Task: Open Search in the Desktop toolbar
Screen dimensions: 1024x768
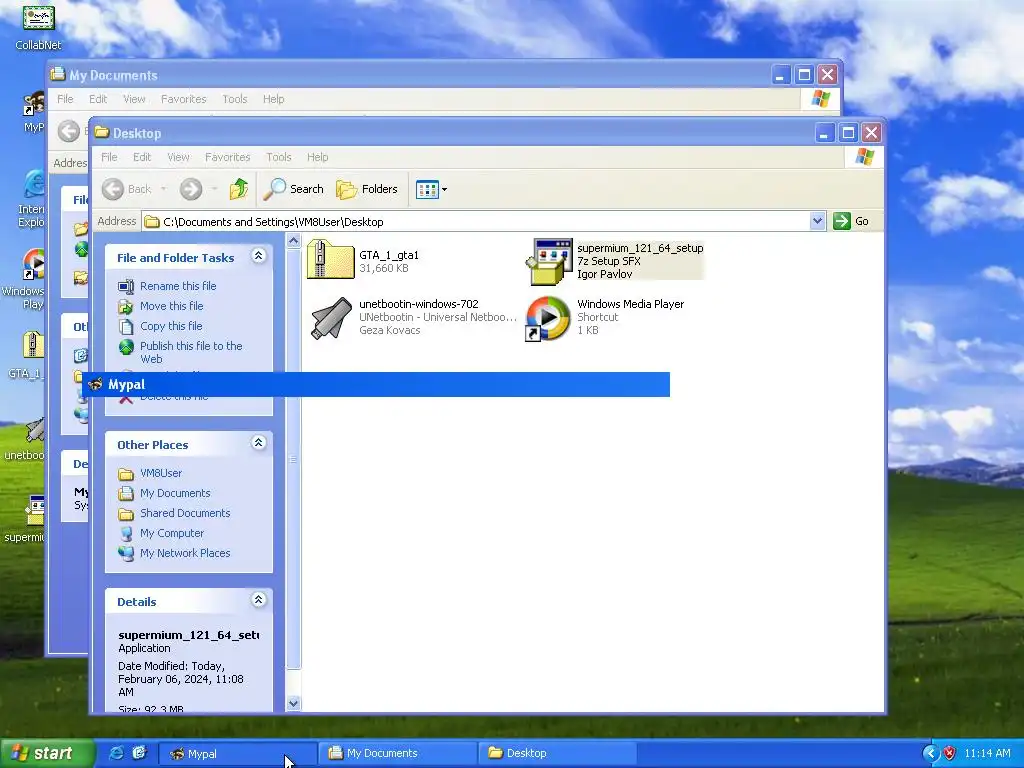Action: click(x=294, y=189)
